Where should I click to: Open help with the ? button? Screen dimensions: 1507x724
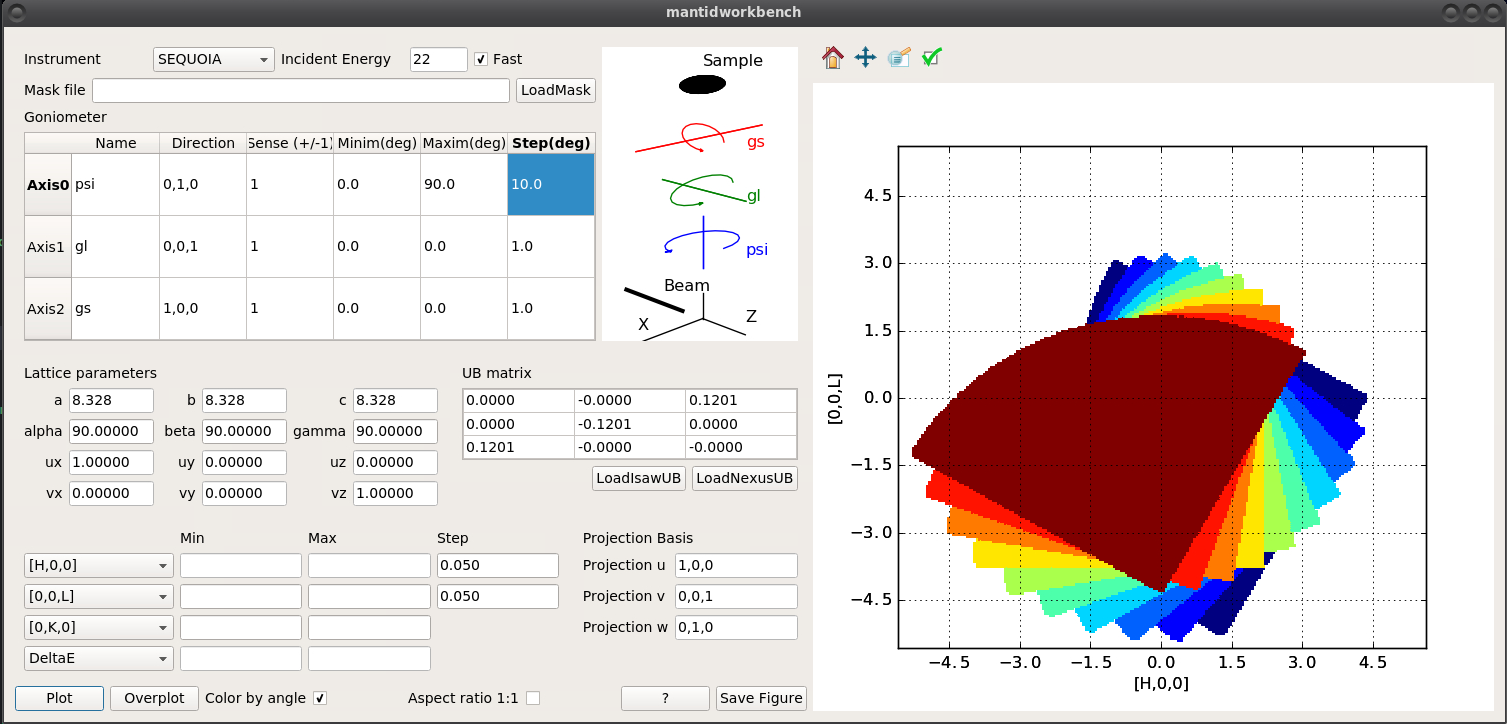(665, 698)
